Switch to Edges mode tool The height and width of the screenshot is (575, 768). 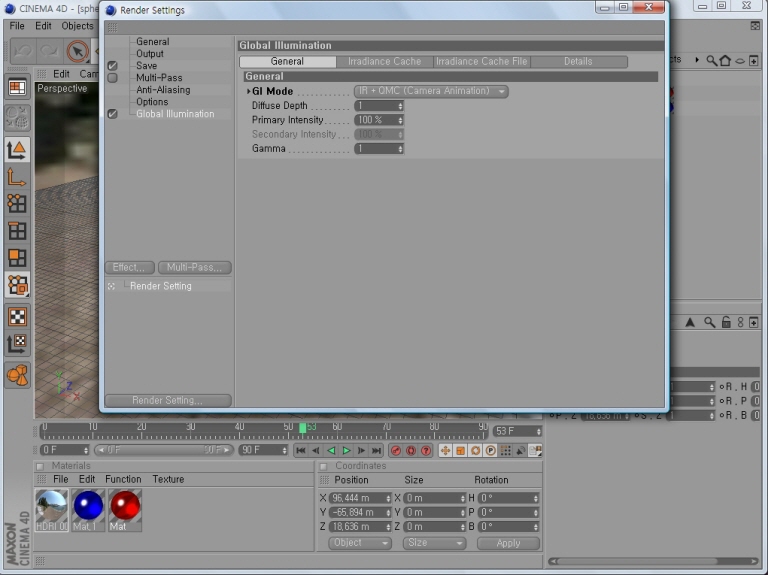(17, 231)
